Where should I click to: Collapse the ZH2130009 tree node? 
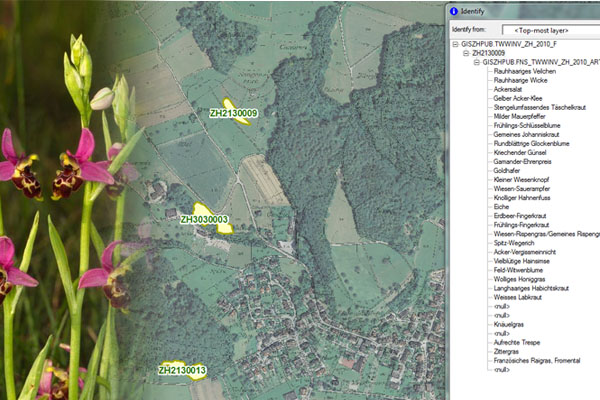pyautogui.click(x=465, y=53)
